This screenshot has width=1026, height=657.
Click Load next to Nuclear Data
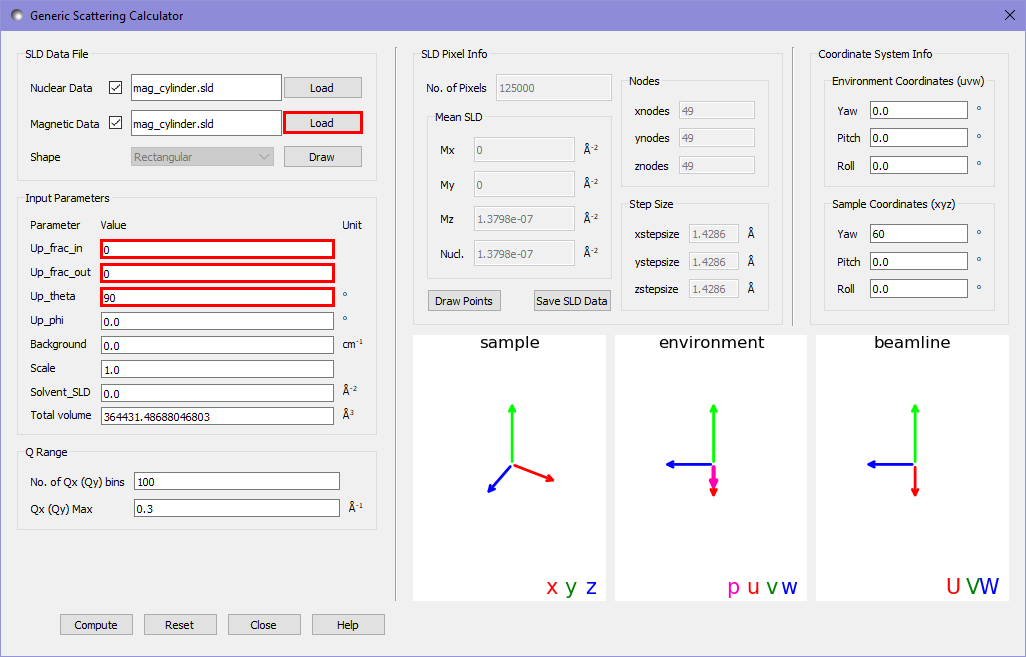click(322, 87)
